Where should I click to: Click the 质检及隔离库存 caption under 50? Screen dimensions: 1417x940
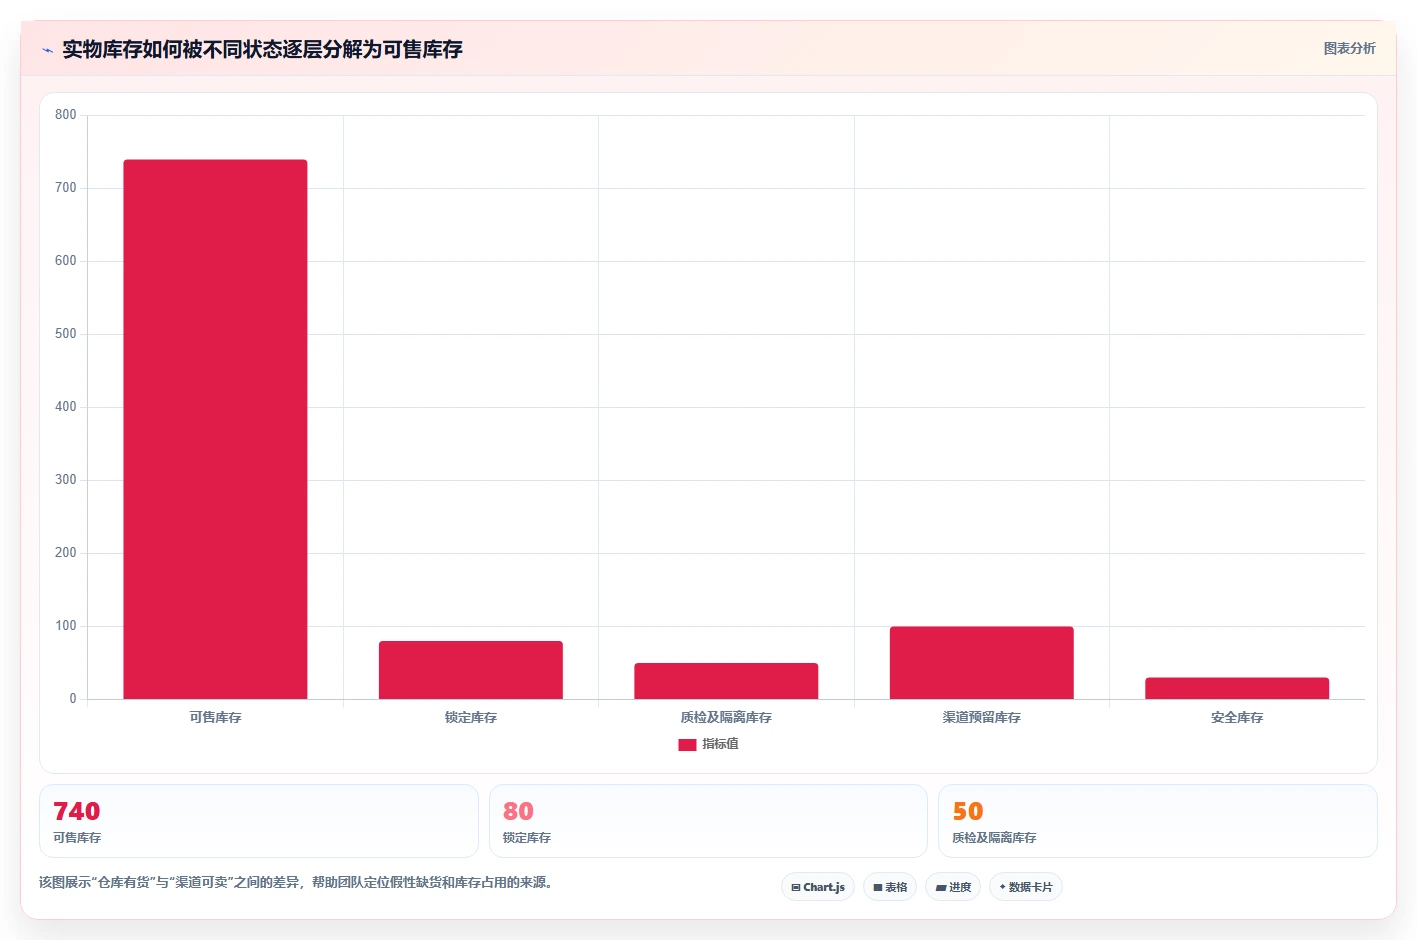(994, 838)
